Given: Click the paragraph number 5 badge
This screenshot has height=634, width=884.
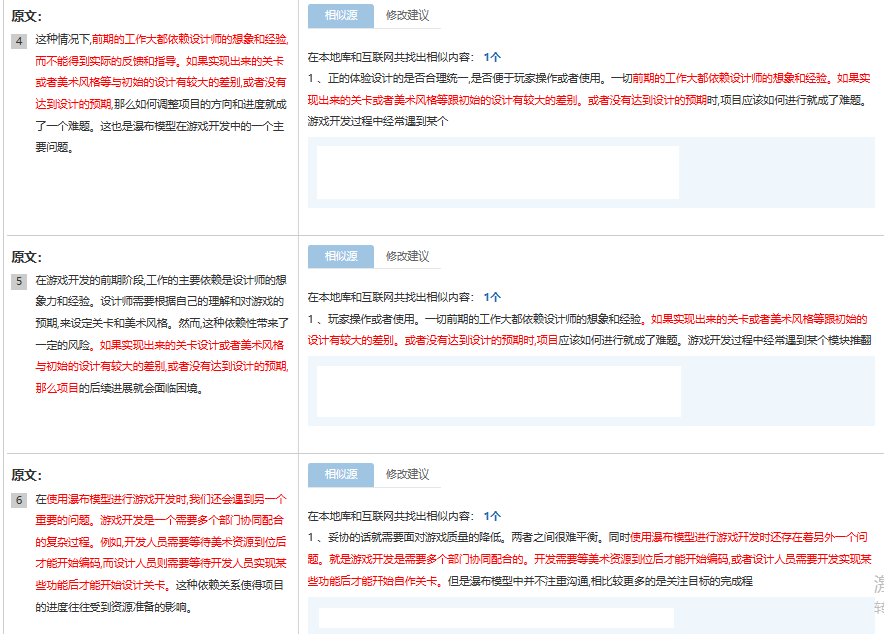Looking at the screenshot, I should coord(19,282).
